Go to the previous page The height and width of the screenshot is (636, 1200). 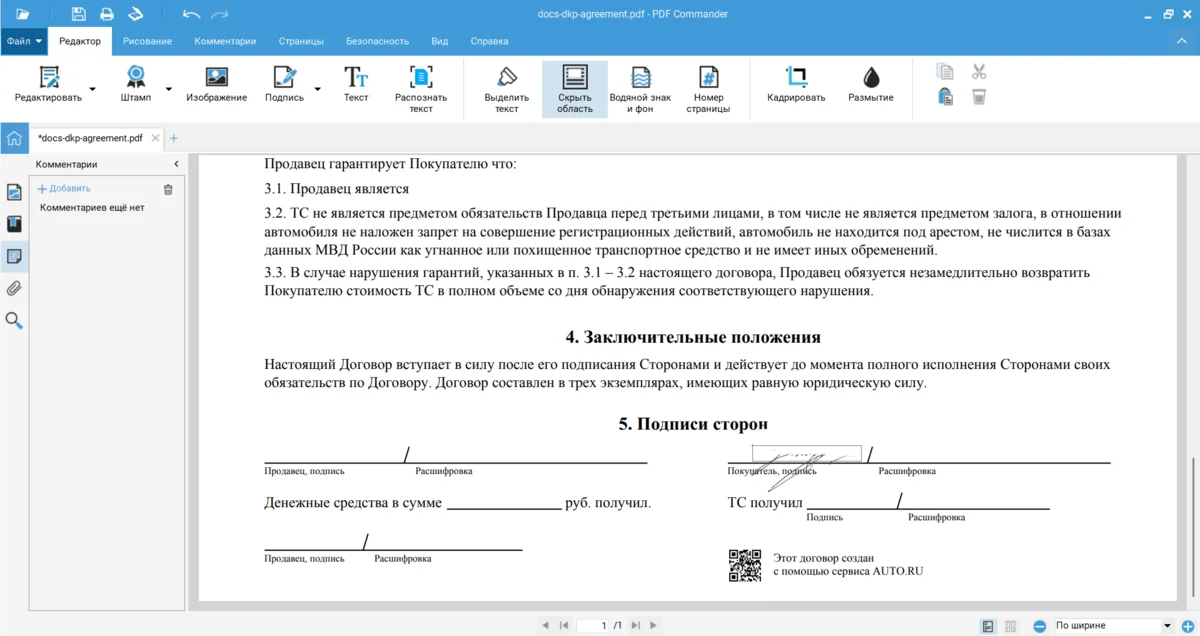(545, 626)
